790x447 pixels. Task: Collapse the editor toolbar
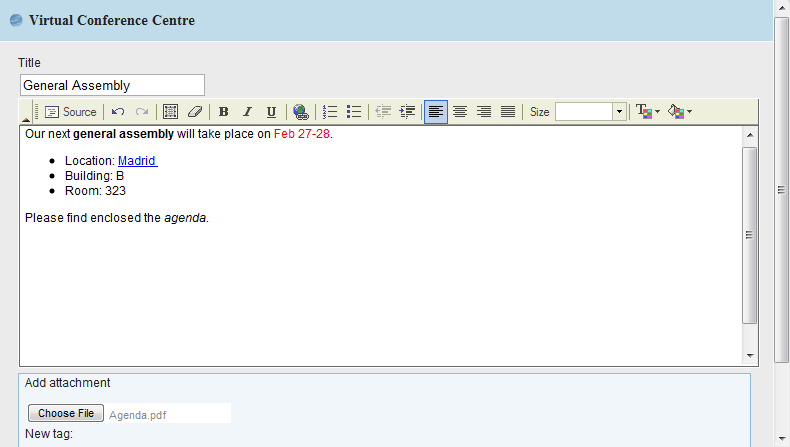coord(26,119)
